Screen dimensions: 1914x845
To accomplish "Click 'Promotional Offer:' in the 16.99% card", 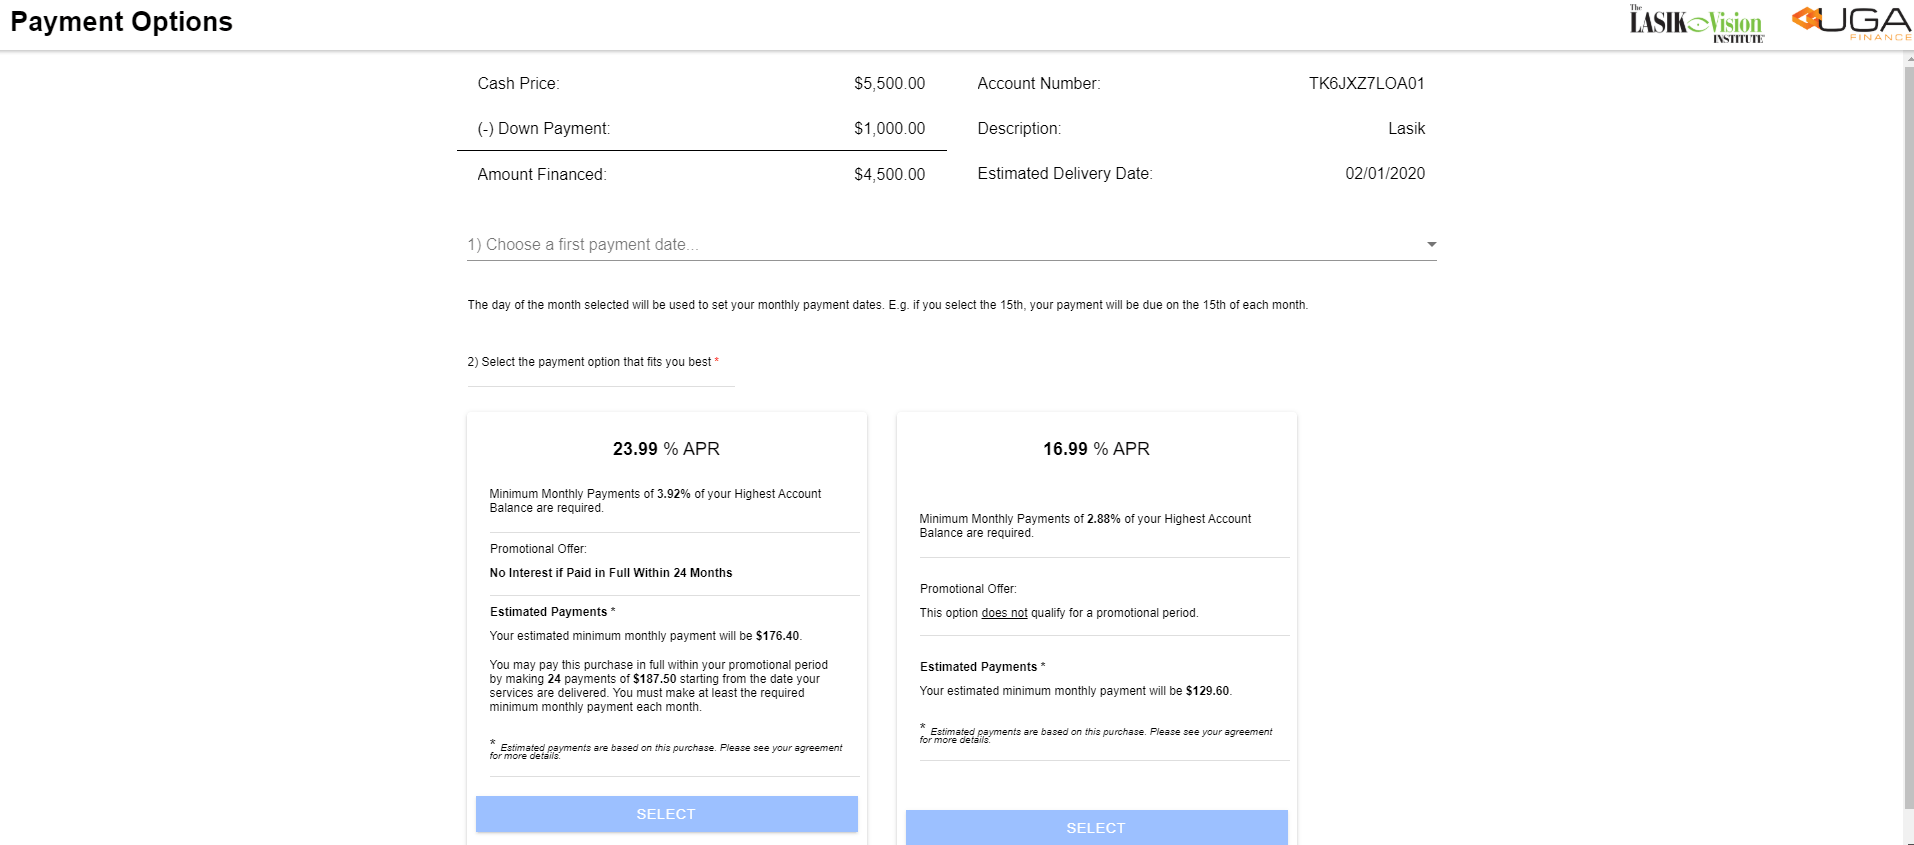I will coord(968,589).
